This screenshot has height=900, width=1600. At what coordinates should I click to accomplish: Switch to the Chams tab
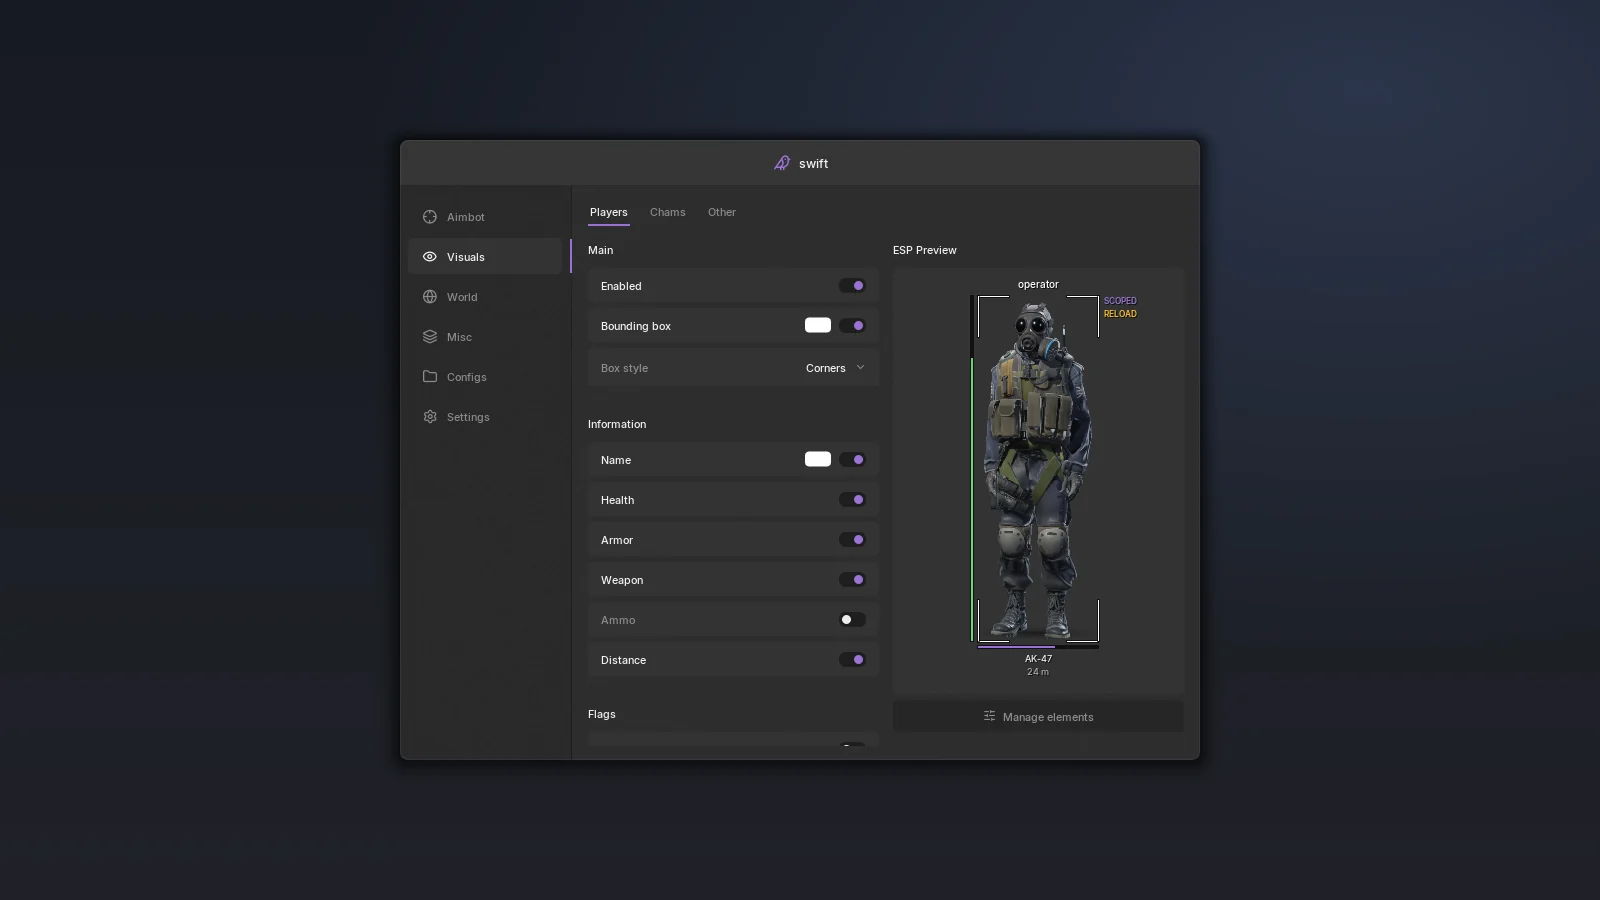(668, 212)
